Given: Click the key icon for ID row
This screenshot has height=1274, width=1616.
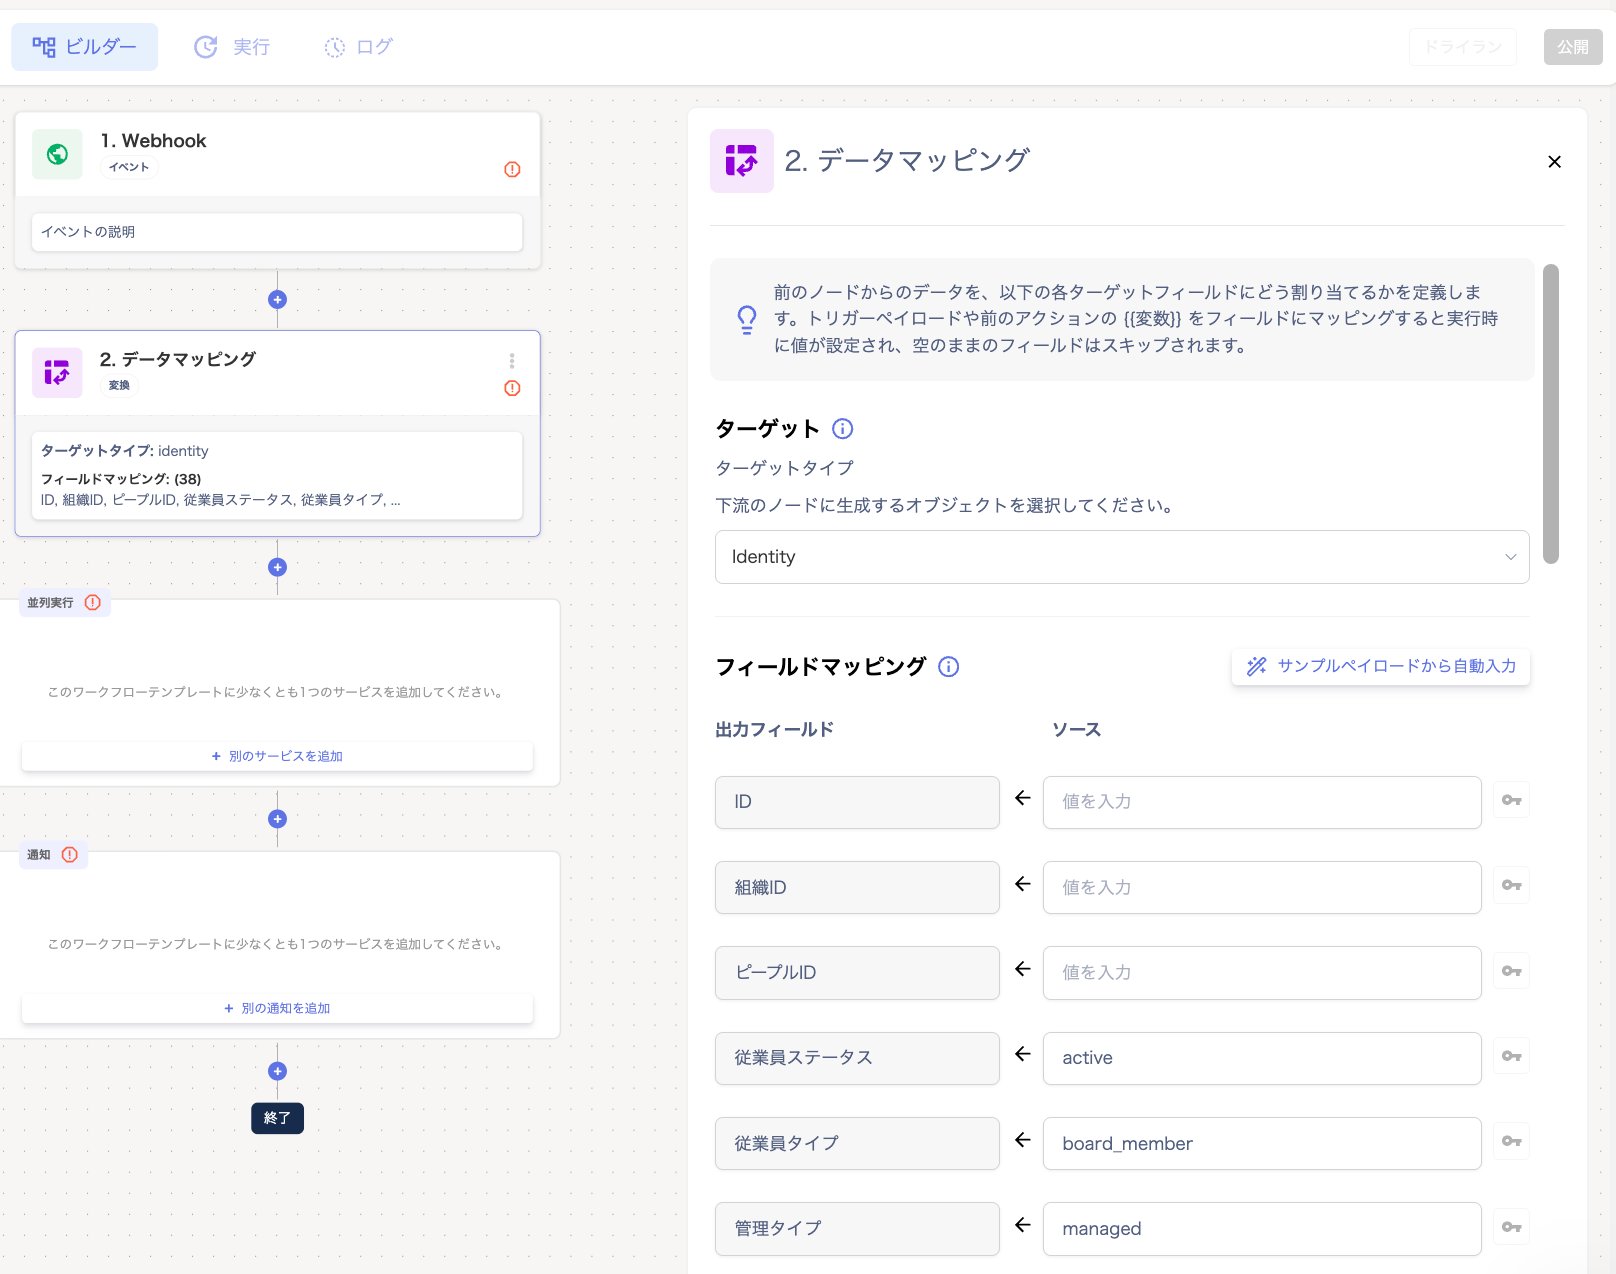Looking at the screenshot, I should click(1512, 800).
